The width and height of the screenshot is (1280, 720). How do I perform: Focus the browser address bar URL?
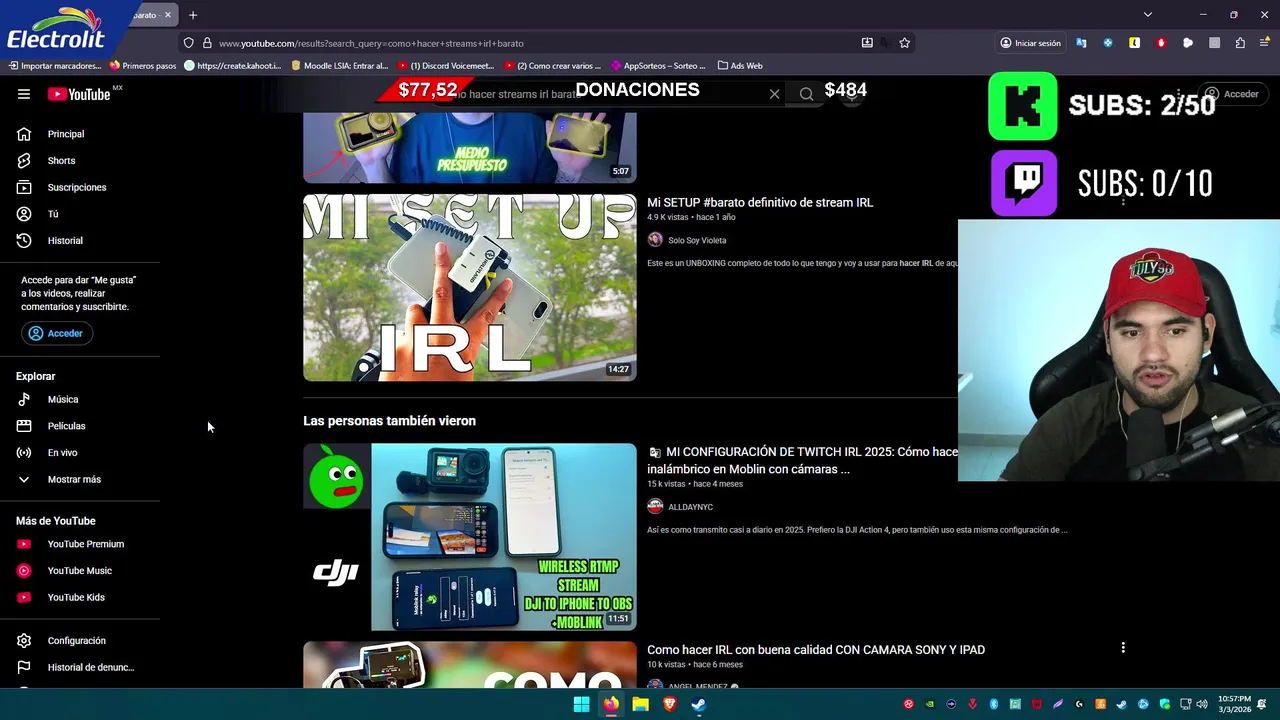[371, 44]
